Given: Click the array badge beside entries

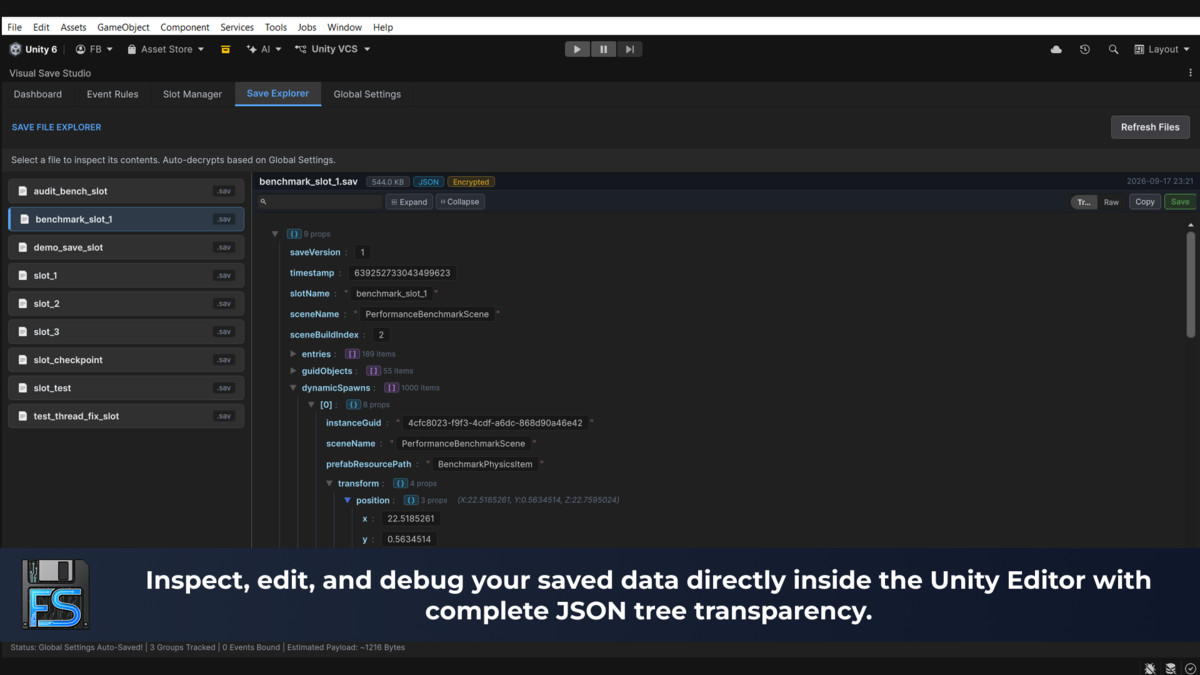Looking at the screenshot, I should point(352,354).
